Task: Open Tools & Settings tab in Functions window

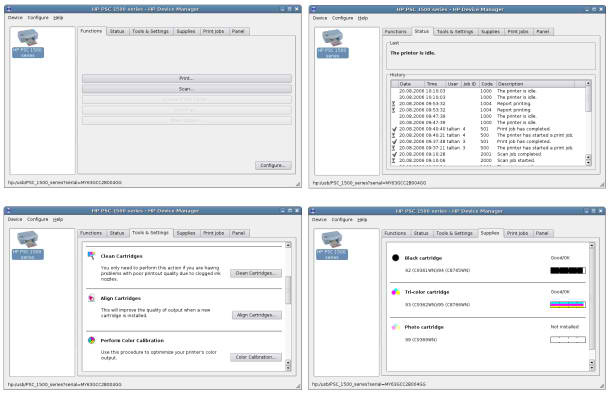Action: coord(151,32)
